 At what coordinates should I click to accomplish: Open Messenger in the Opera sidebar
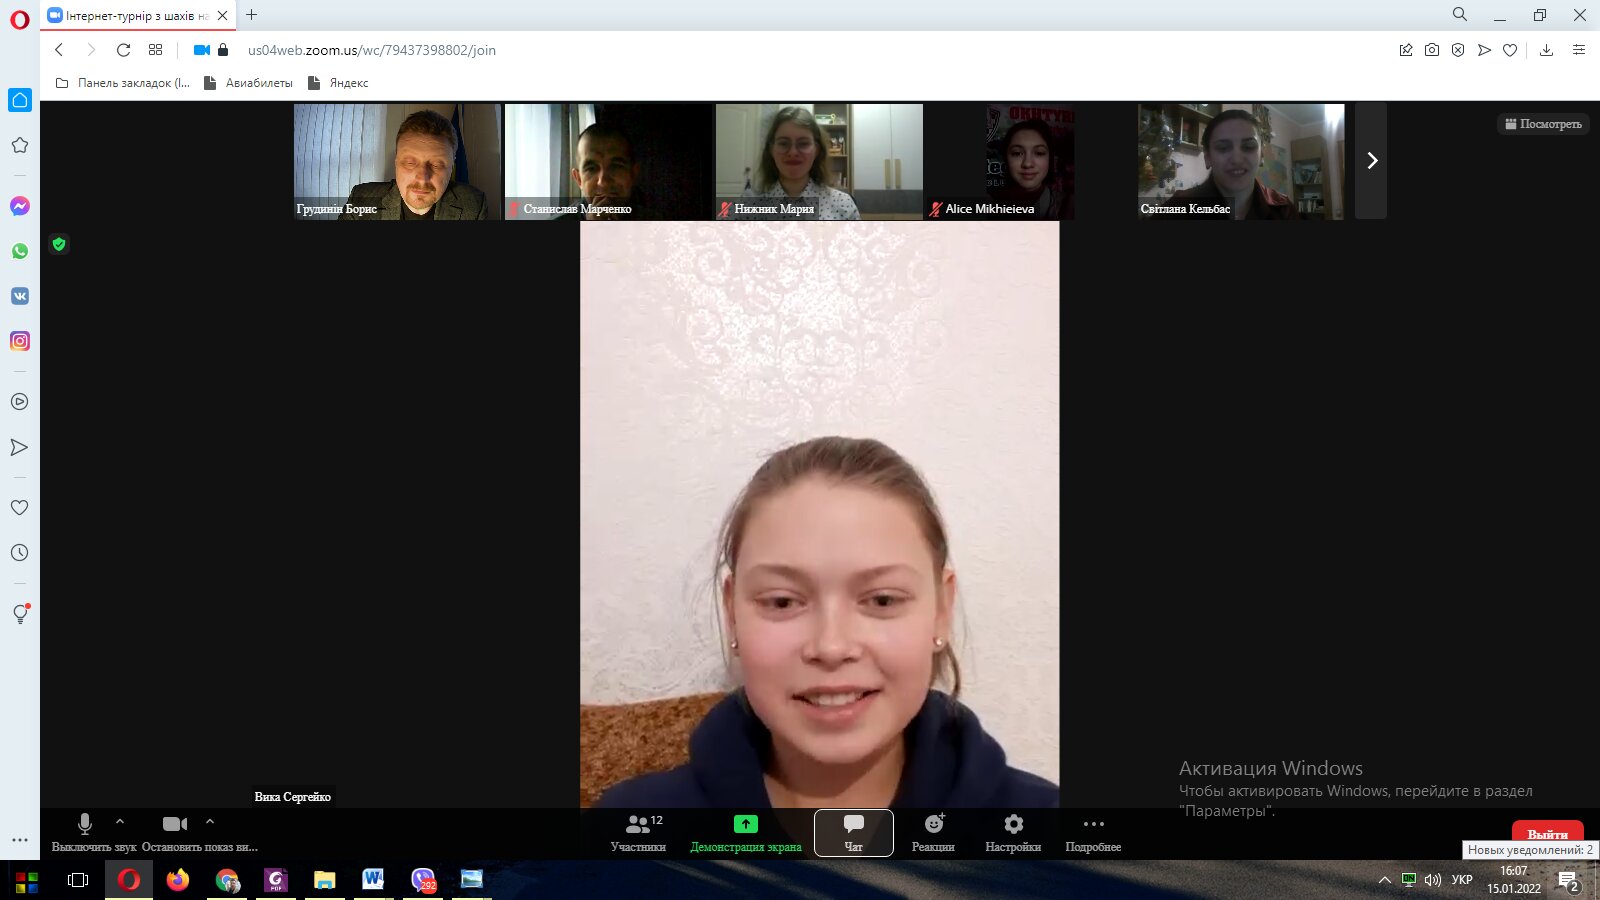pos(20,206)
